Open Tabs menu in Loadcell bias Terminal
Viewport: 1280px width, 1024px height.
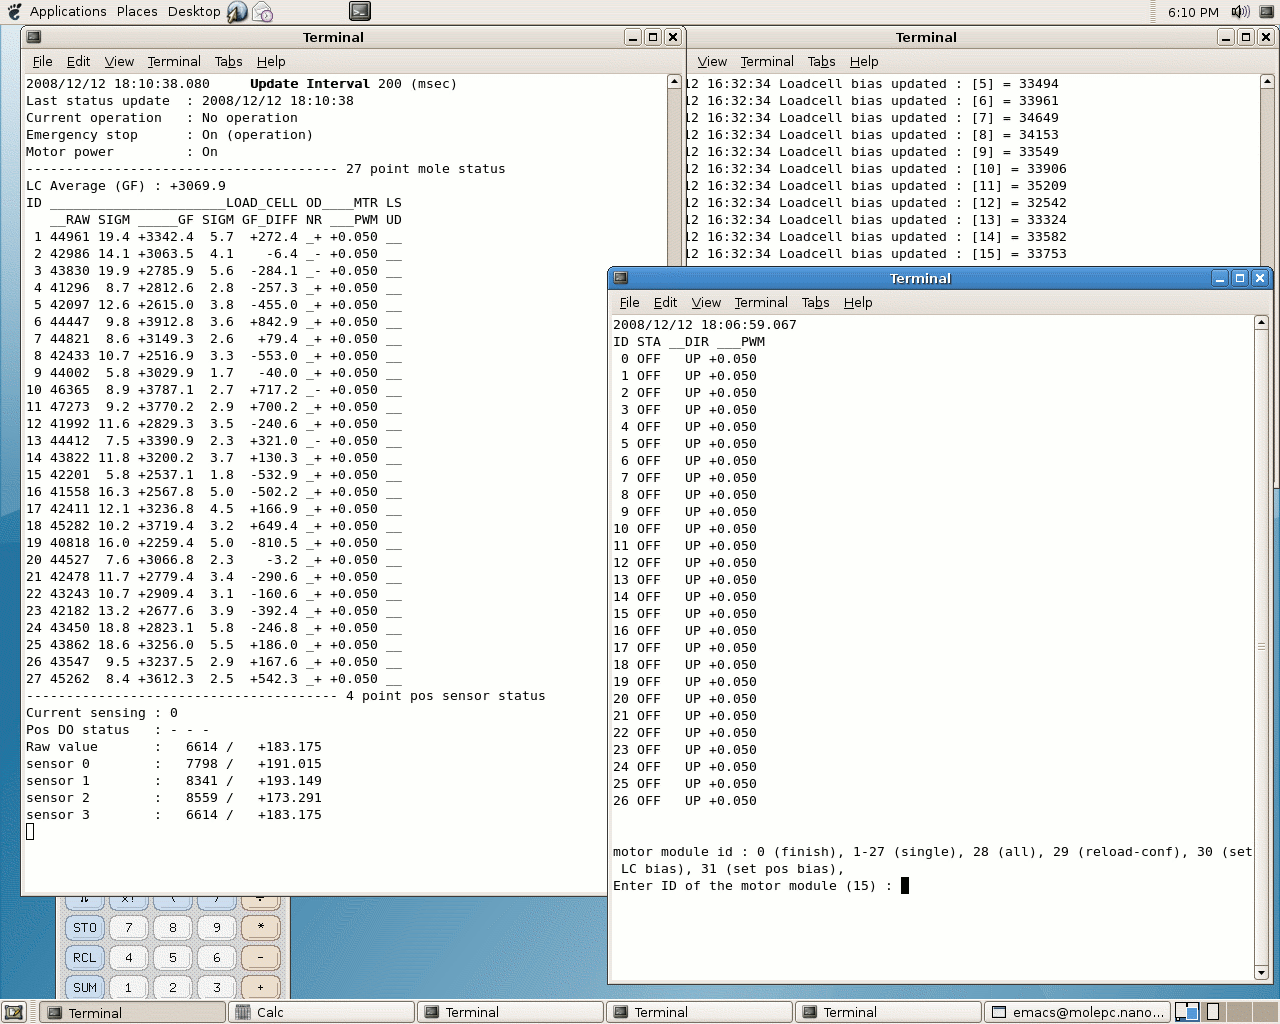pos(822,61)
